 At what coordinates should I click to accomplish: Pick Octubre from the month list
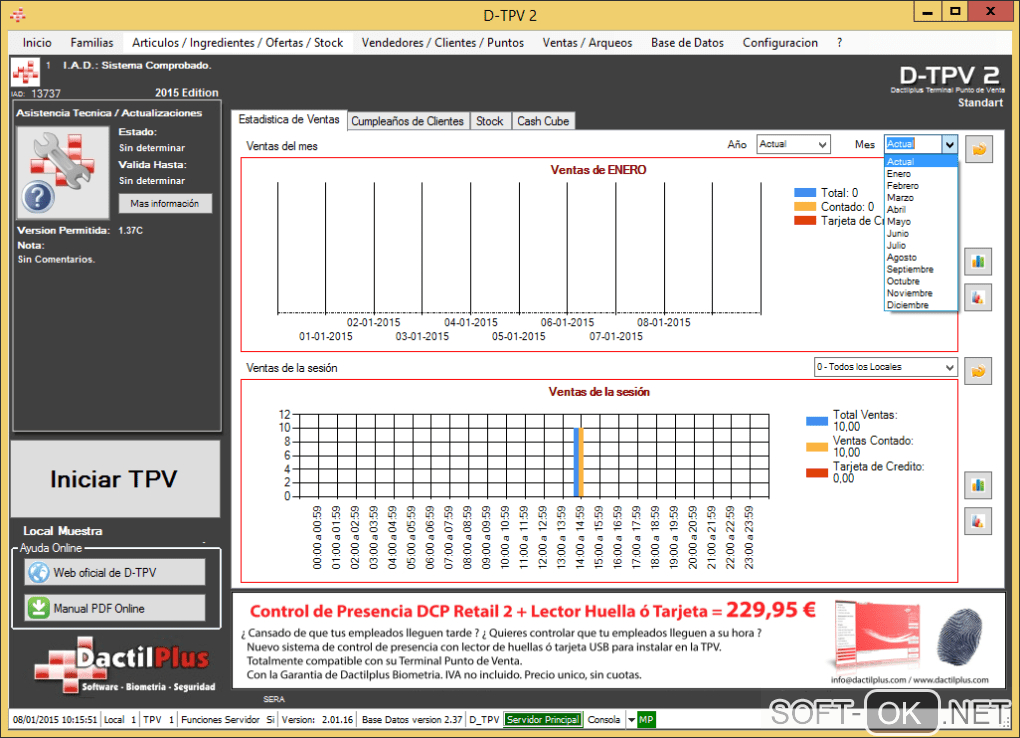pos(920,281)
